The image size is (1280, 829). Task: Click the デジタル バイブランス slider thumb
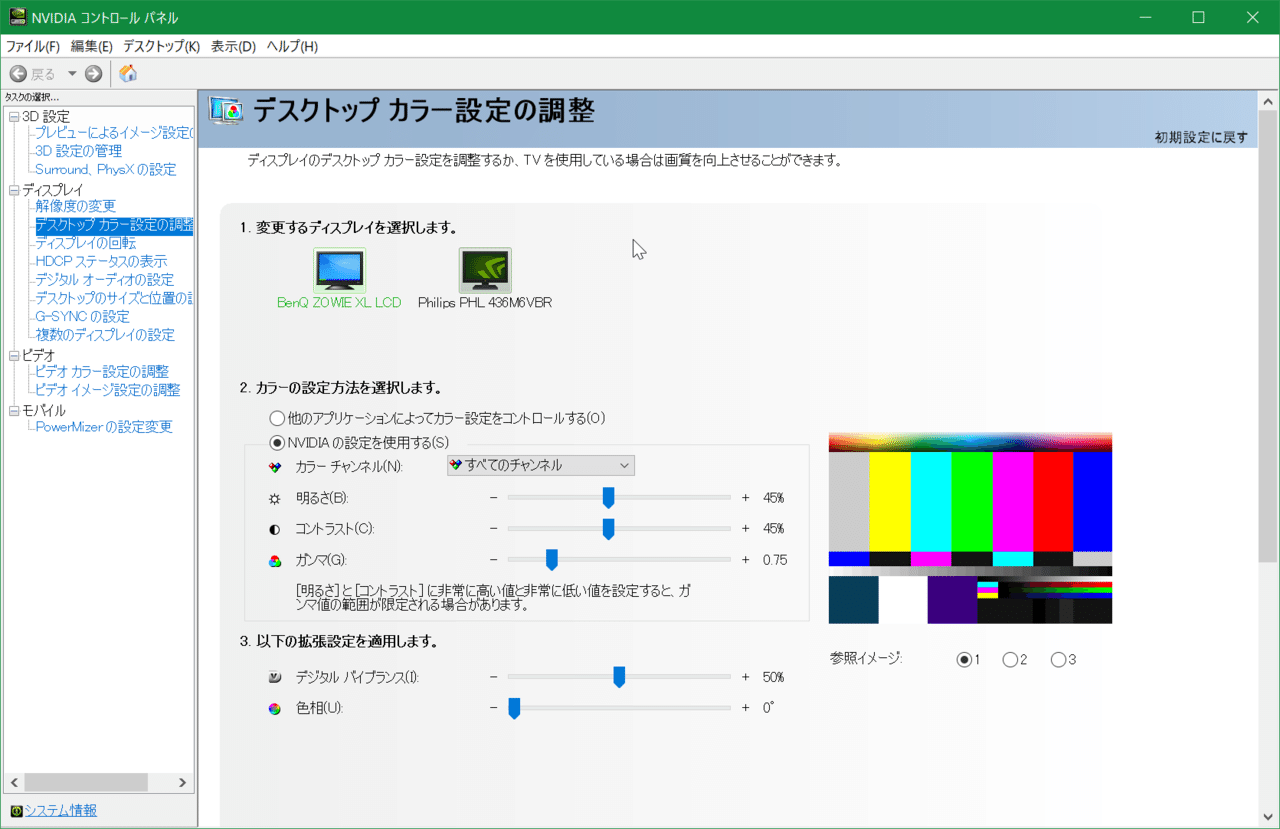click(619, 677)
